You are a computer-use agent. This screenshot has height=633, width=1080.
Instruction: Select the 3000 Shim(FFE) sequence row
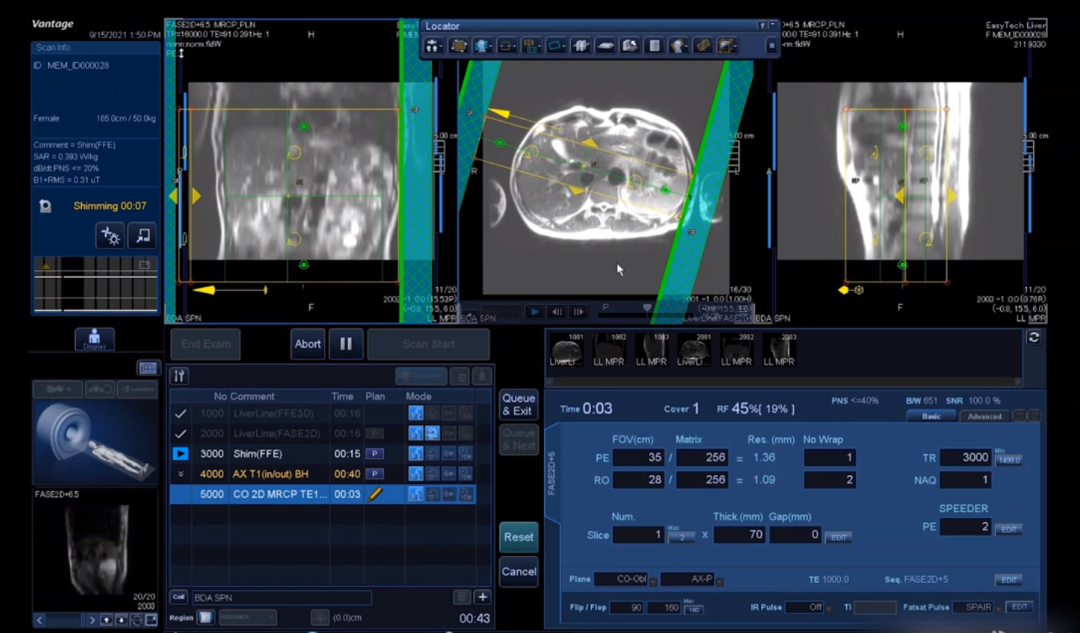[x=322, y=453]
